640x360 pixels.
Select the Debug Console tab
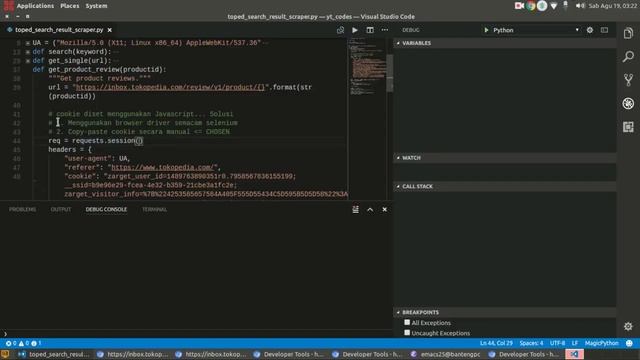pos(106,209)
